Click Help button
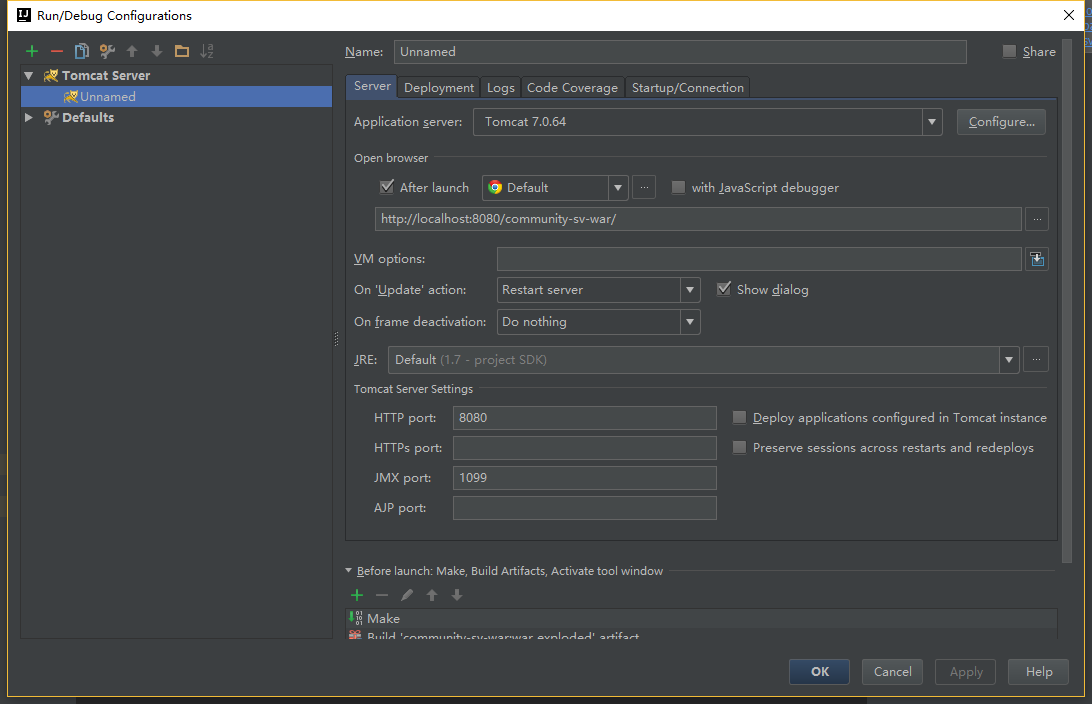Viewport: 1092px width, 704px height. (x=1039, y=672)
